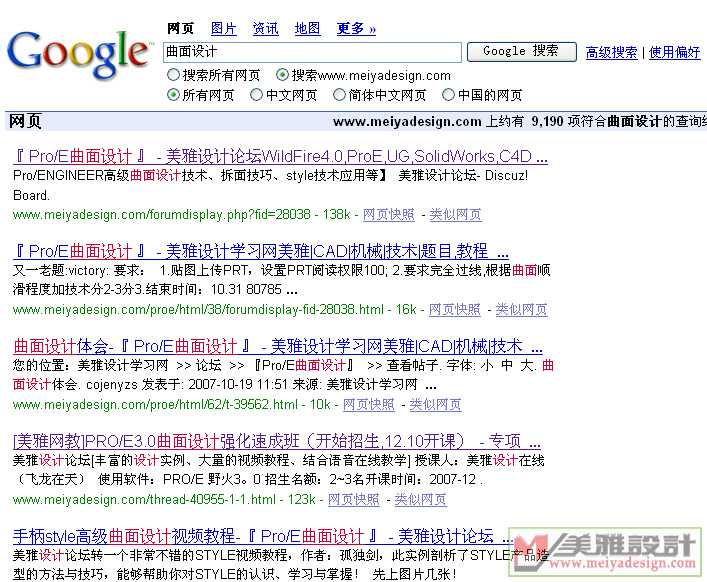The height and width of the screenshot is (582, 707).
Task: Open 网页快照 for the forumdisplay.php result
Action: click(389, 215)
